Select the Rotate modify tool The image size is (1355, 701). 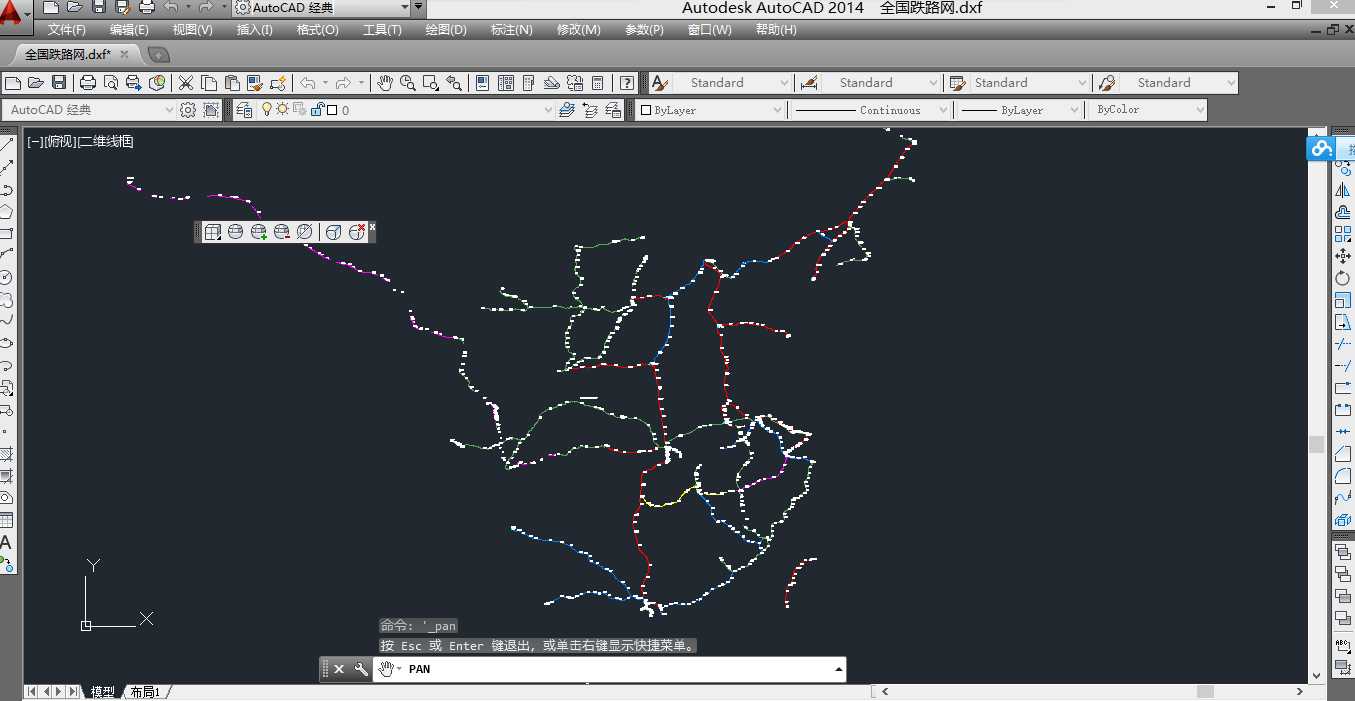tap(1343, 278)
